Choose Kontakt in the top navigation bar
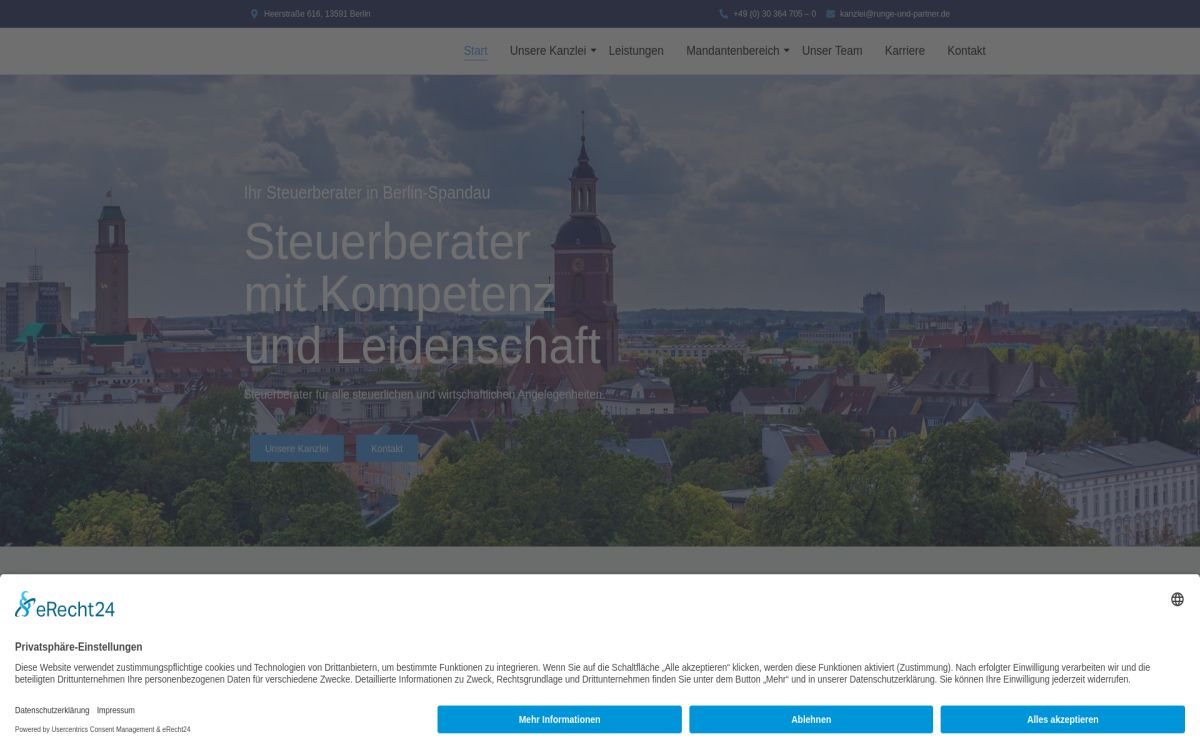 (x=966, y=51)
